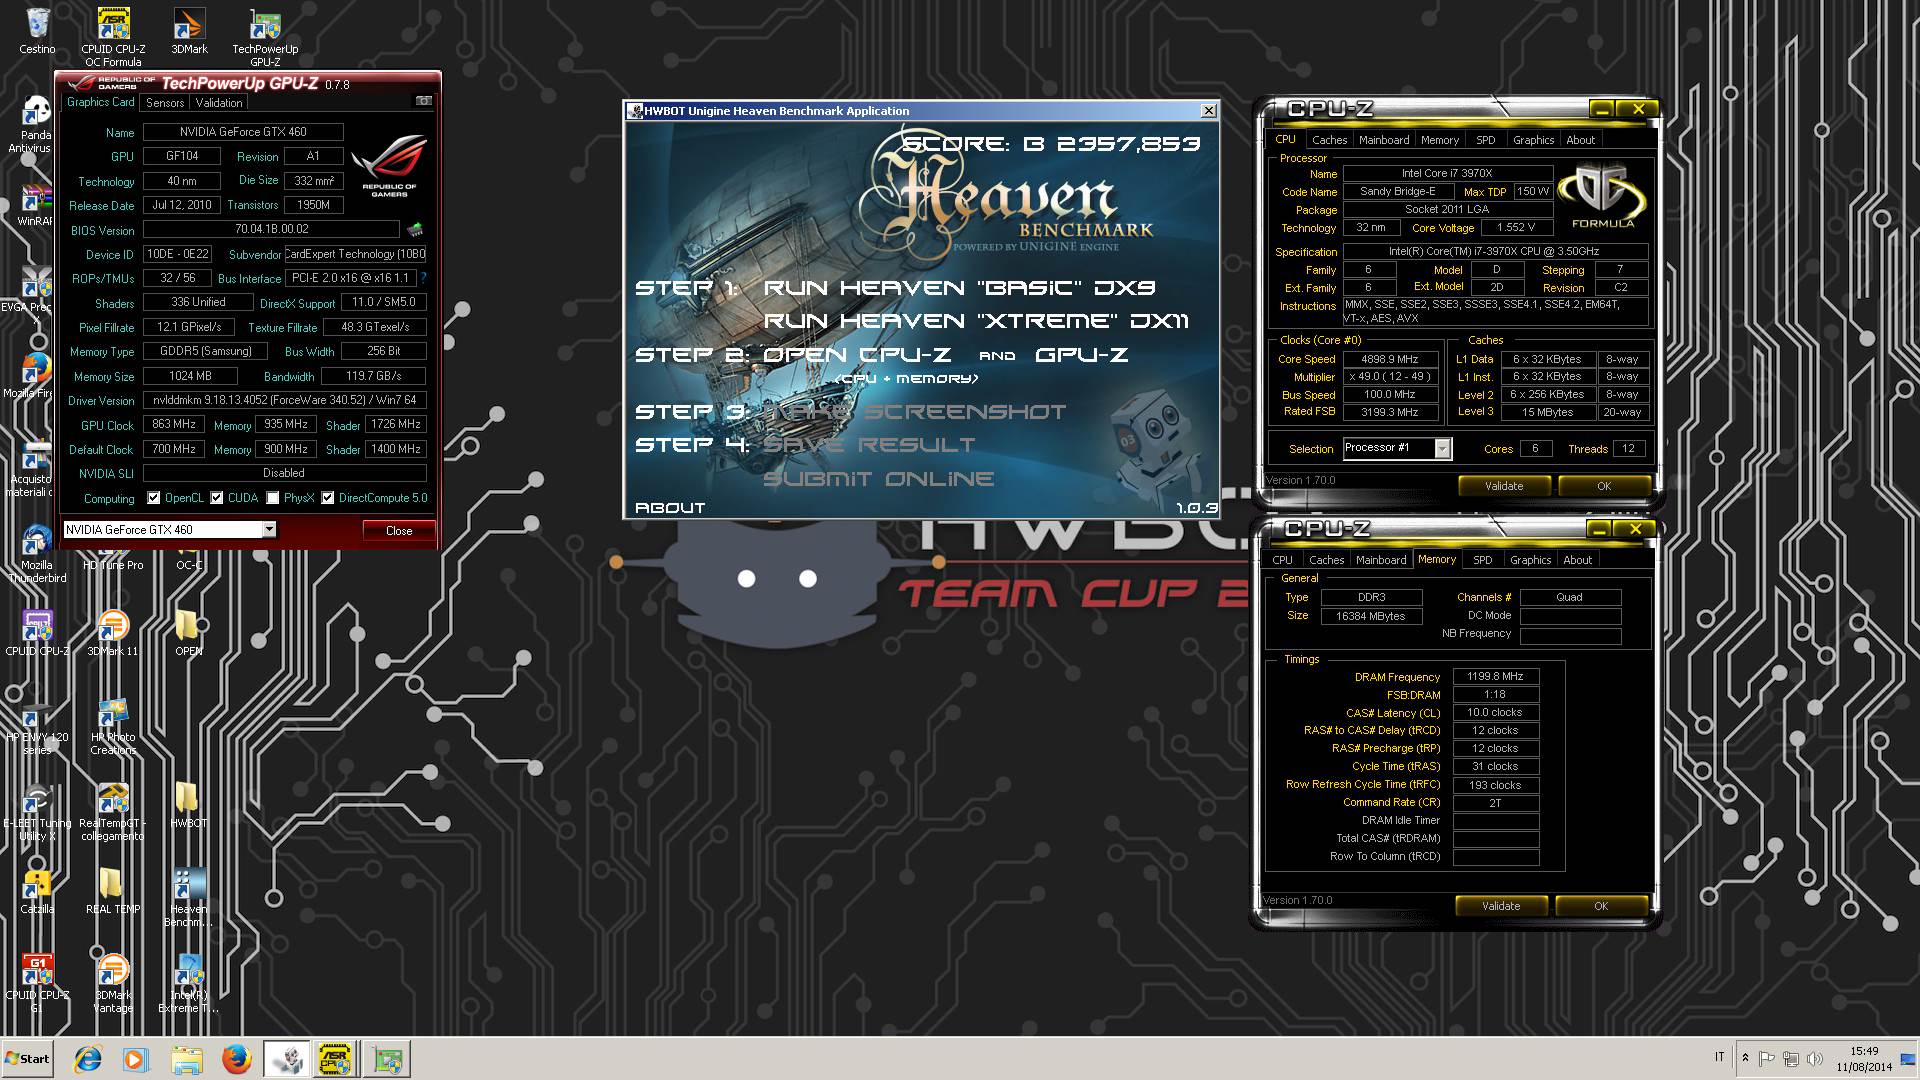The width and height of the screenshot is (1920, 1080).
Task: Open Windows Explorer from the taskbar
Action: click(187, 1059)
